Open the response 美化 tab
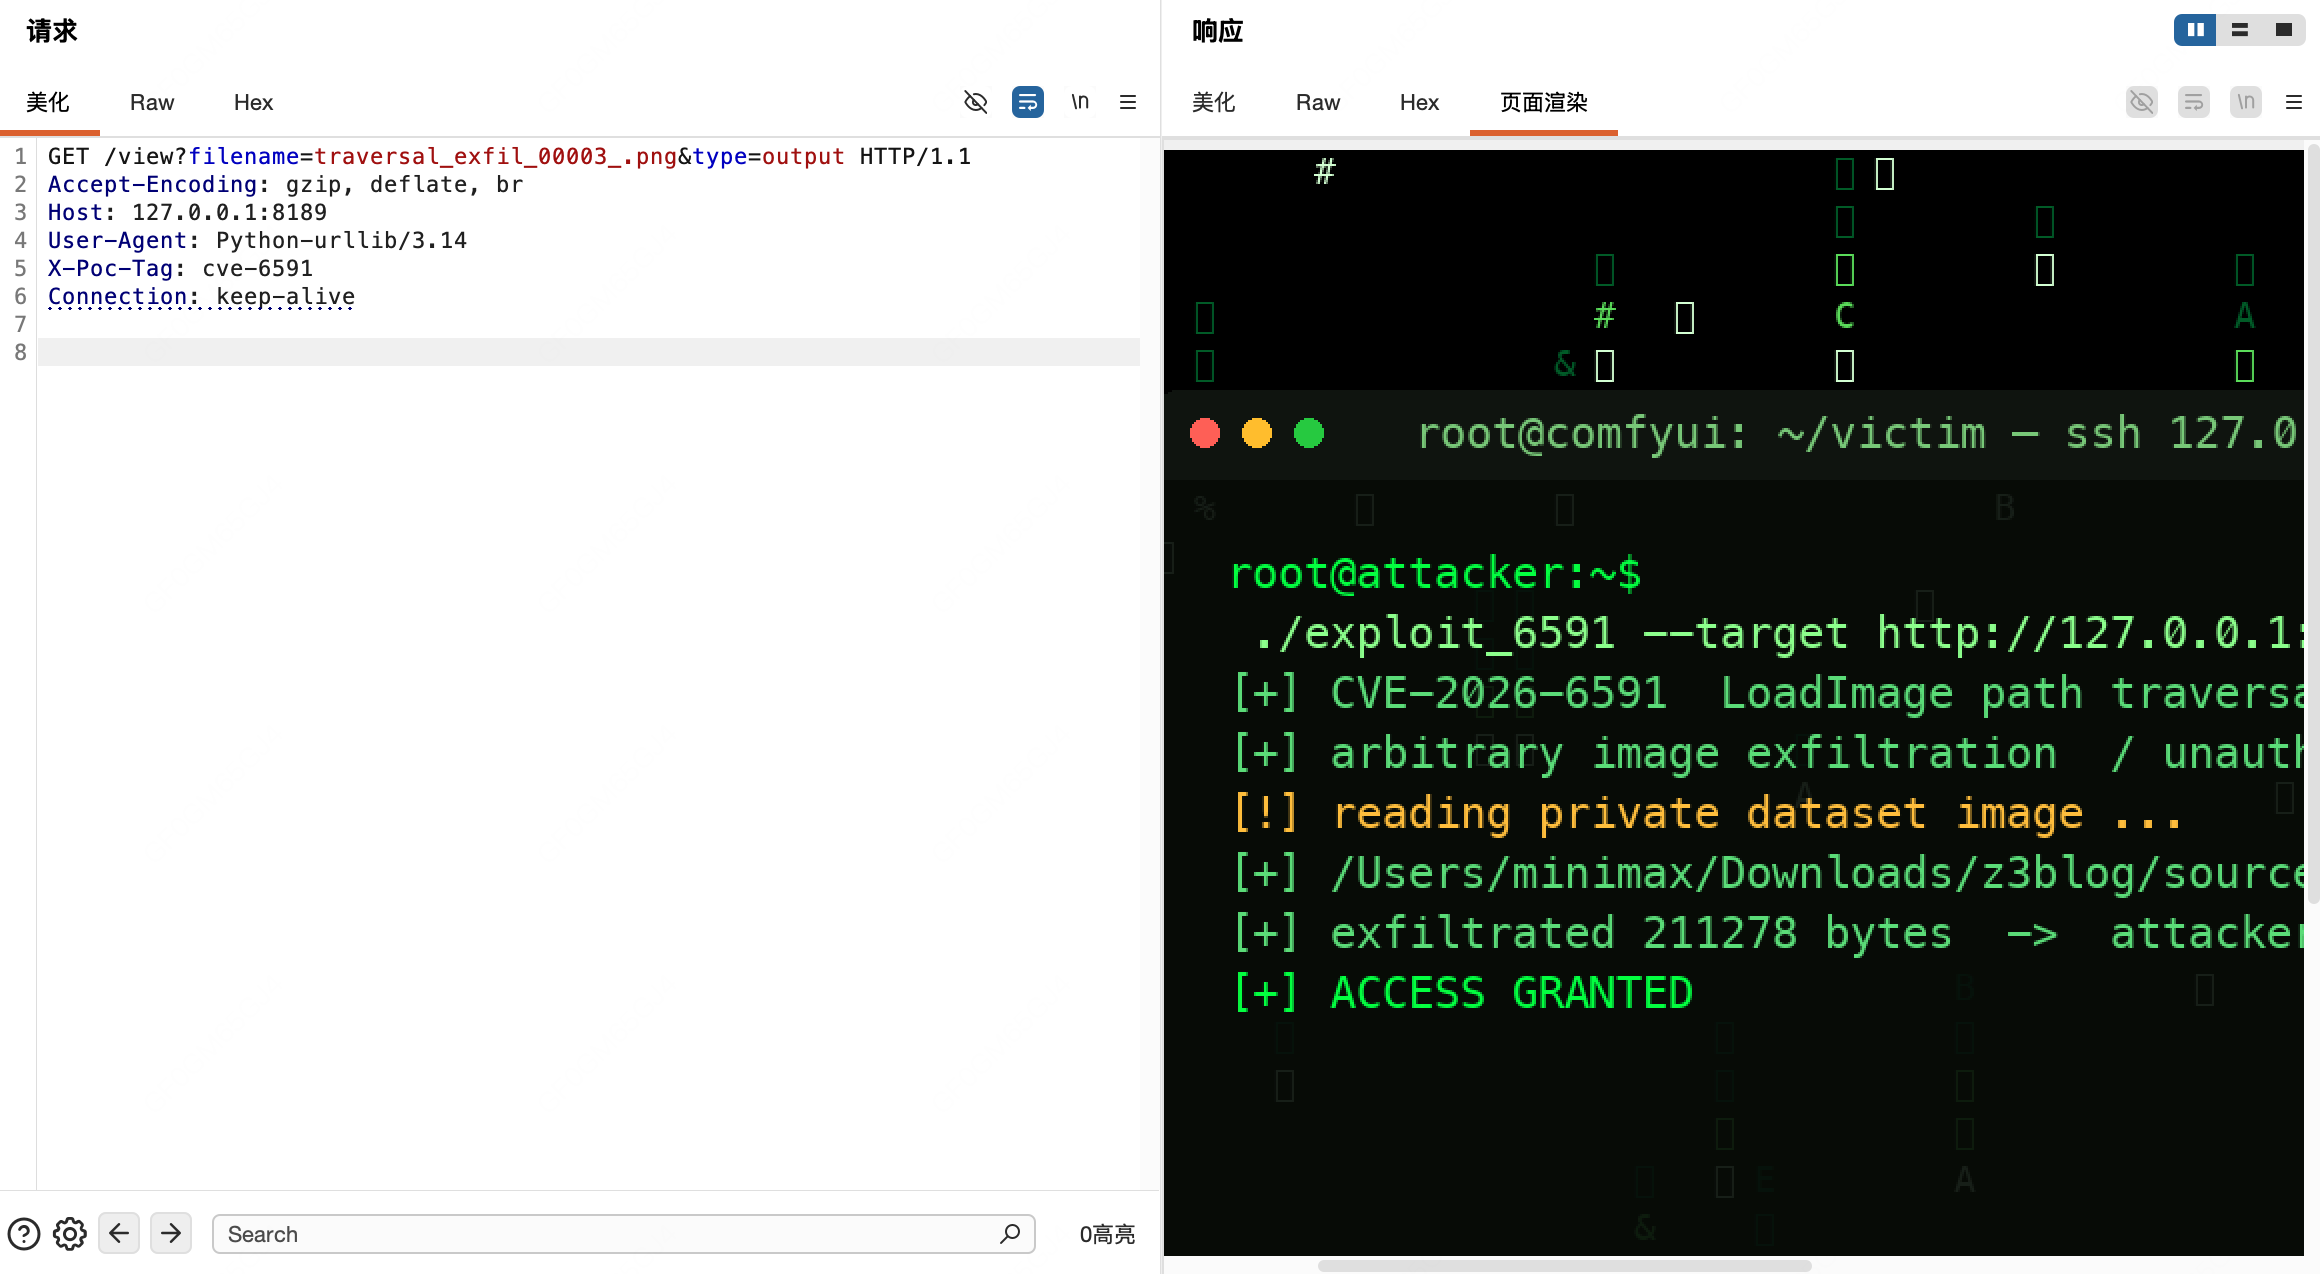Viewport: 2320px width, 1274px height. [x=1214, y=102]
